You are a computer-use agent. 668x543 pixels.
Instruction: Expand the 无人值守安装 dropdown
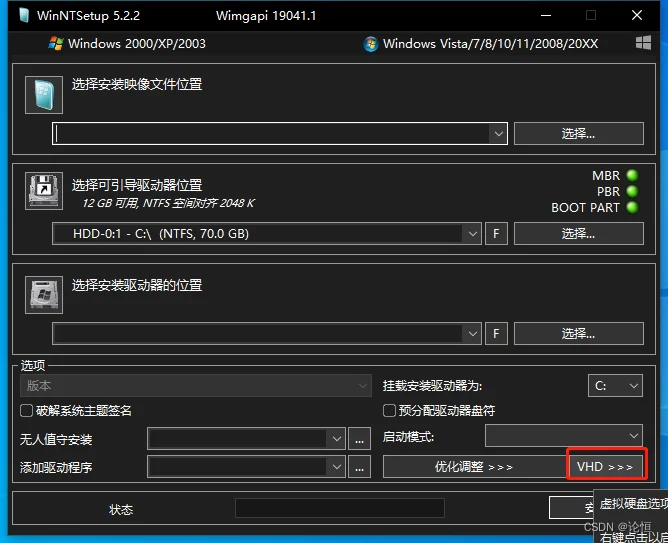click(336, 439)
